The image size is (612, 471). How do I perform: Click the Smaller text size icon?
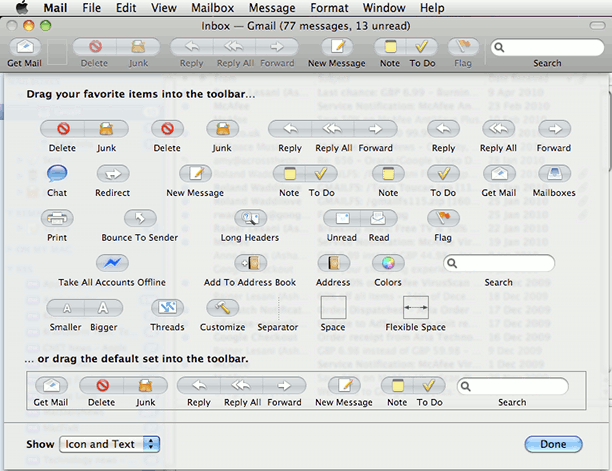pyautogui.click(x=66, y=308)
